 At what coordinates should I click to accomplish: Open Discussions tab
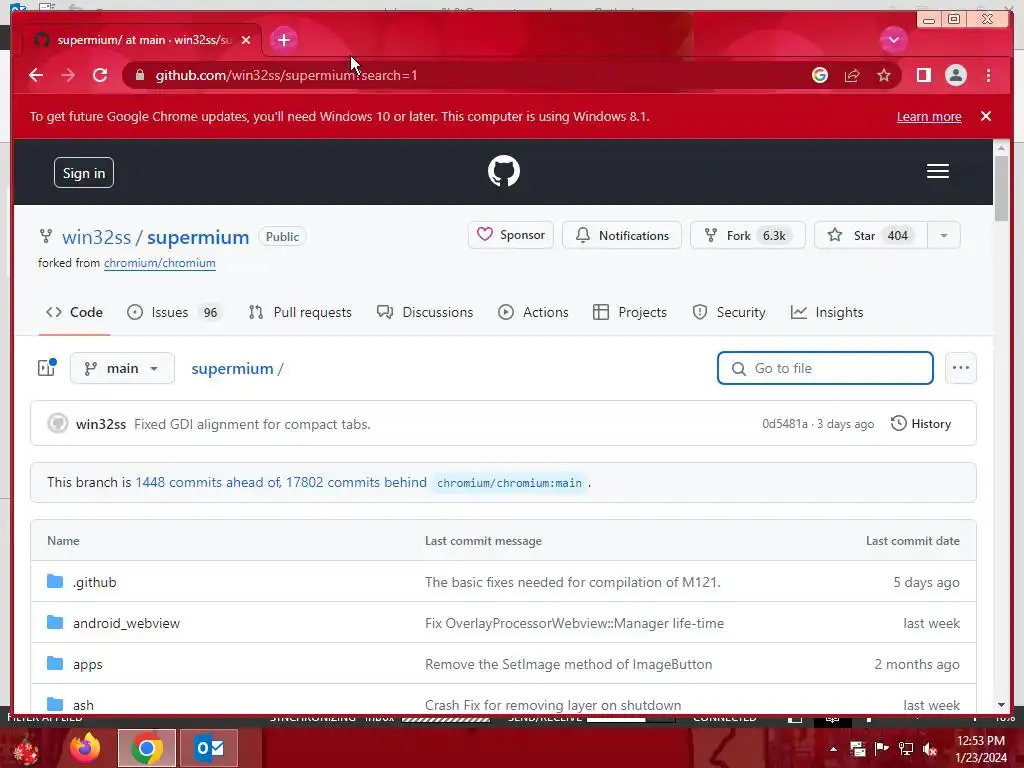pos(425,312)
